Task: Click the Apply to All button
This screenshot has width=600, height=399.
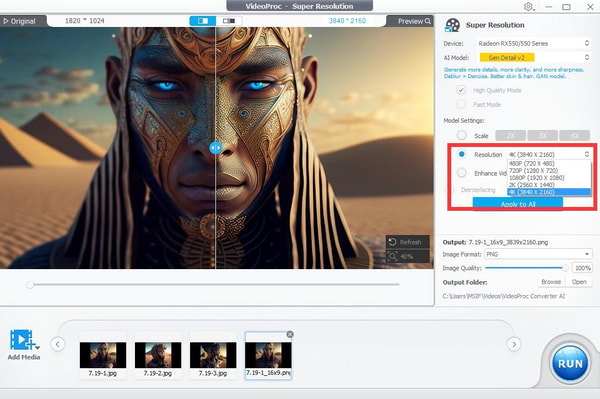Action: 518,204
